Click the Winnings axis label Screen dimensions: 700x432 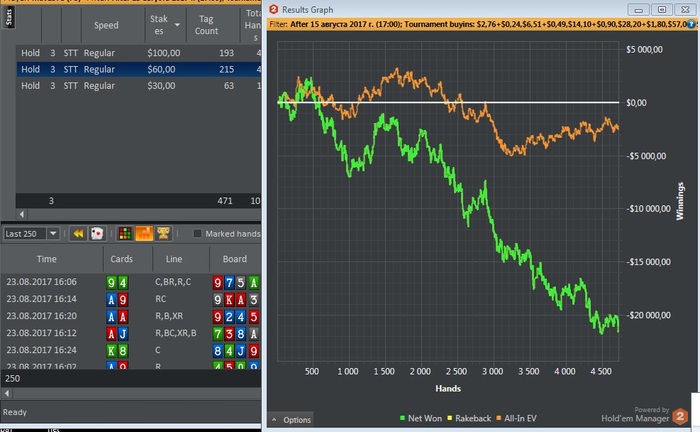pyautogui.click(x=680, y=201)
